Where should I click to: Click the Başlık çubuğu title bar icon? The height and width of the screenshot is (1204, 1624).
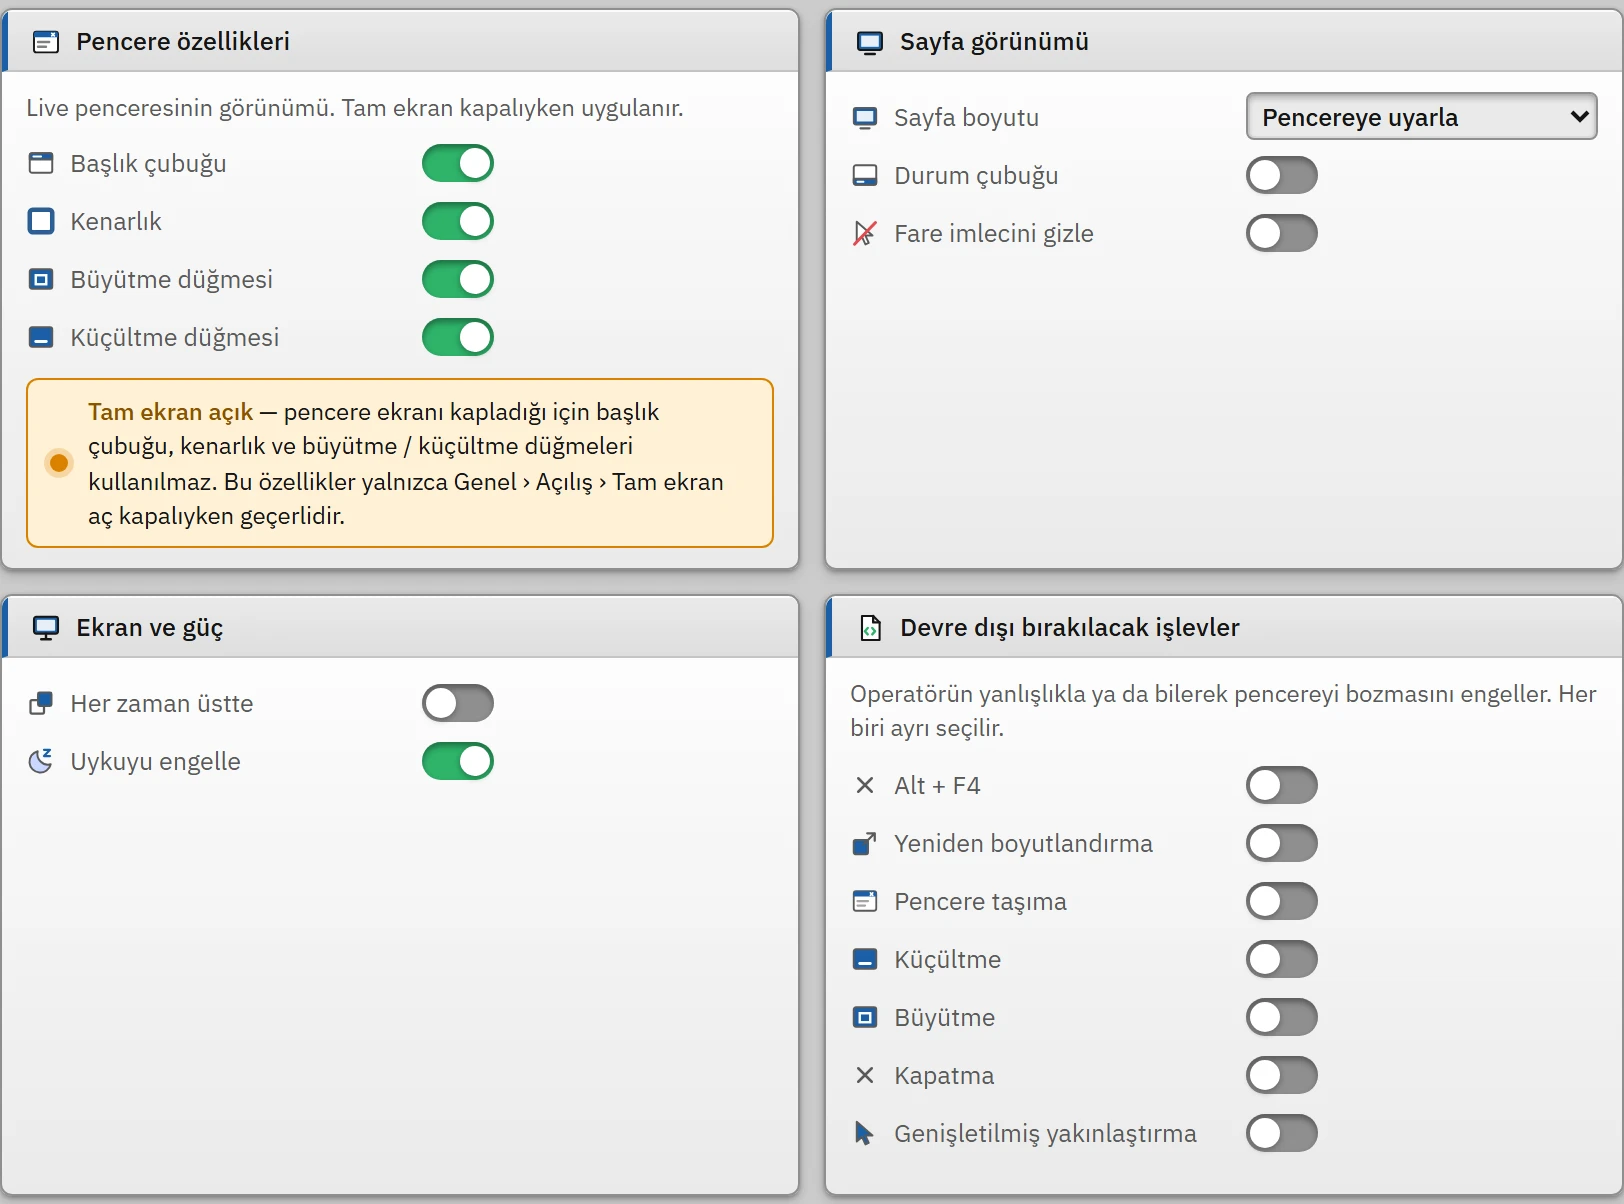click(x=41, y=163)
